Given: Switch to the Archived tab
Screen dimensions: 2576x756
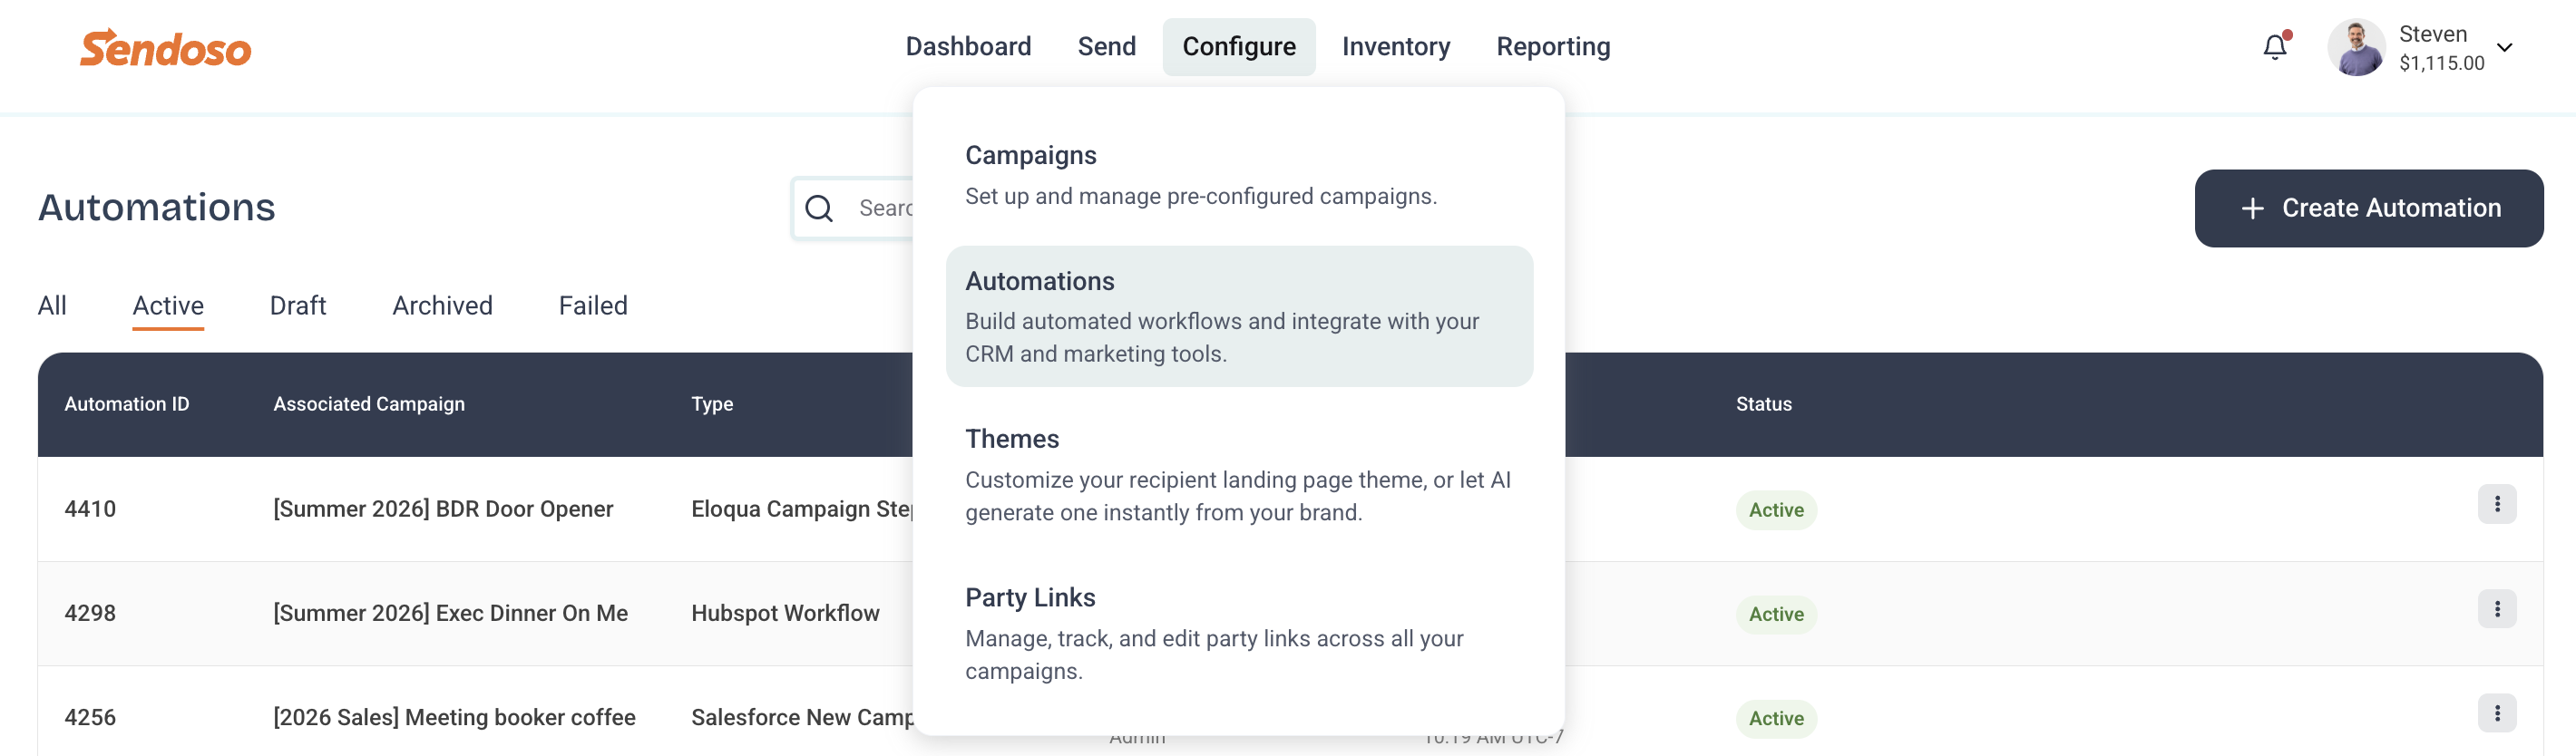Looking at the screenshot, I should (x=442, y=306).
